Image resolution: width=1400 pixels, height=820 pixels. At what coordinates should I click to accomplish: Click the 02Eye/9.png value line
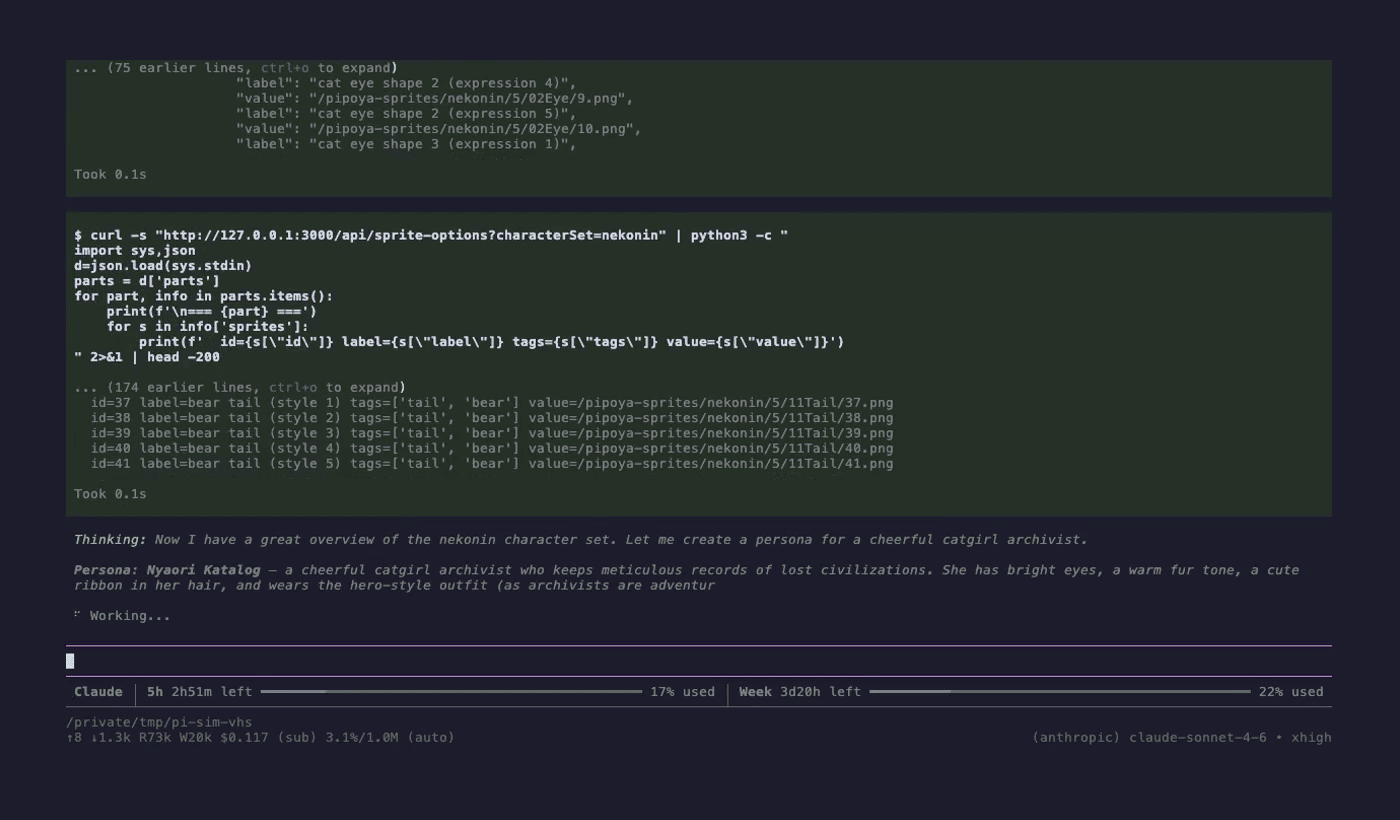click(x=435, y=98)
